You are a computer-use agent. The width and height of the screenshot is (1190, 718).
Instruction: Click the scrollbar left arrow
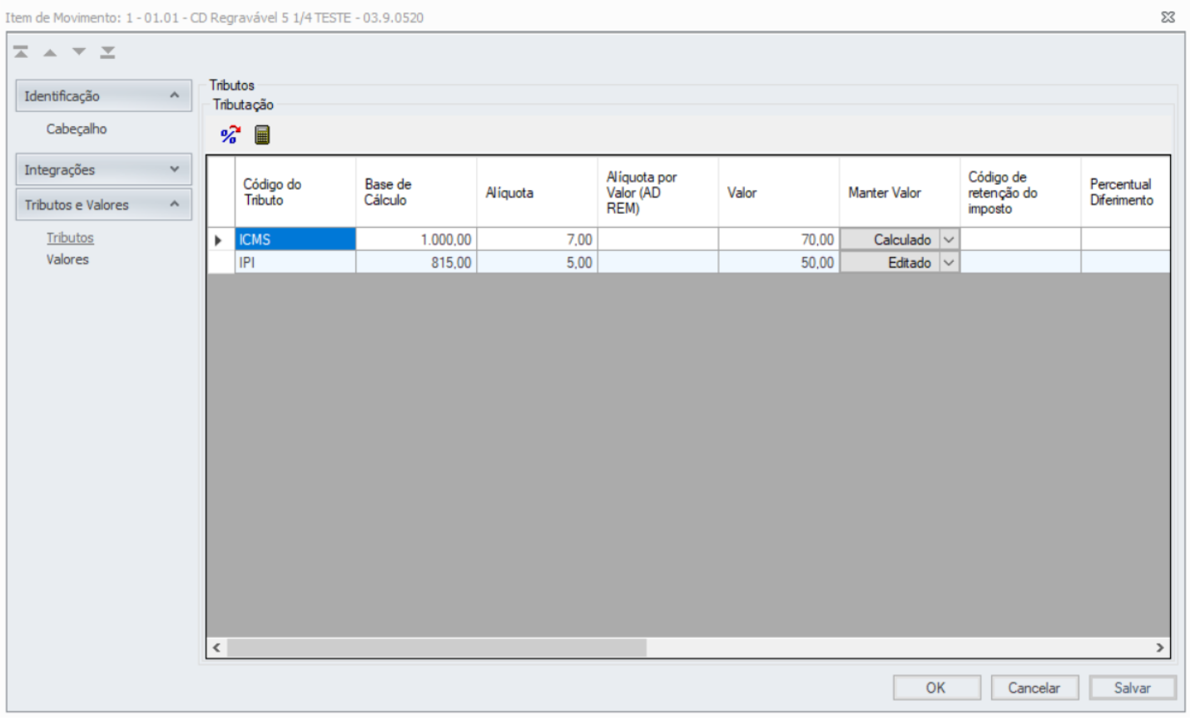(217, 647)
